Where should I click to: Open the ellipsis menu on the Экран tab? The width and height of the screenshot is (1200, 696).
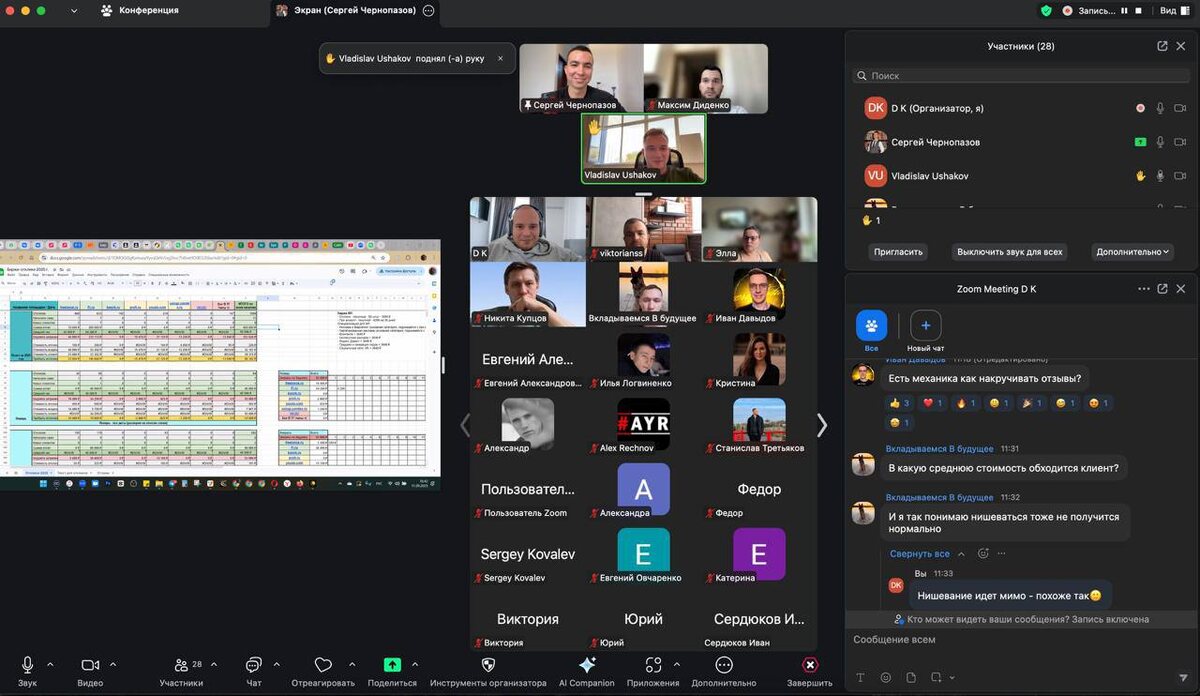[x=429, y=10]
